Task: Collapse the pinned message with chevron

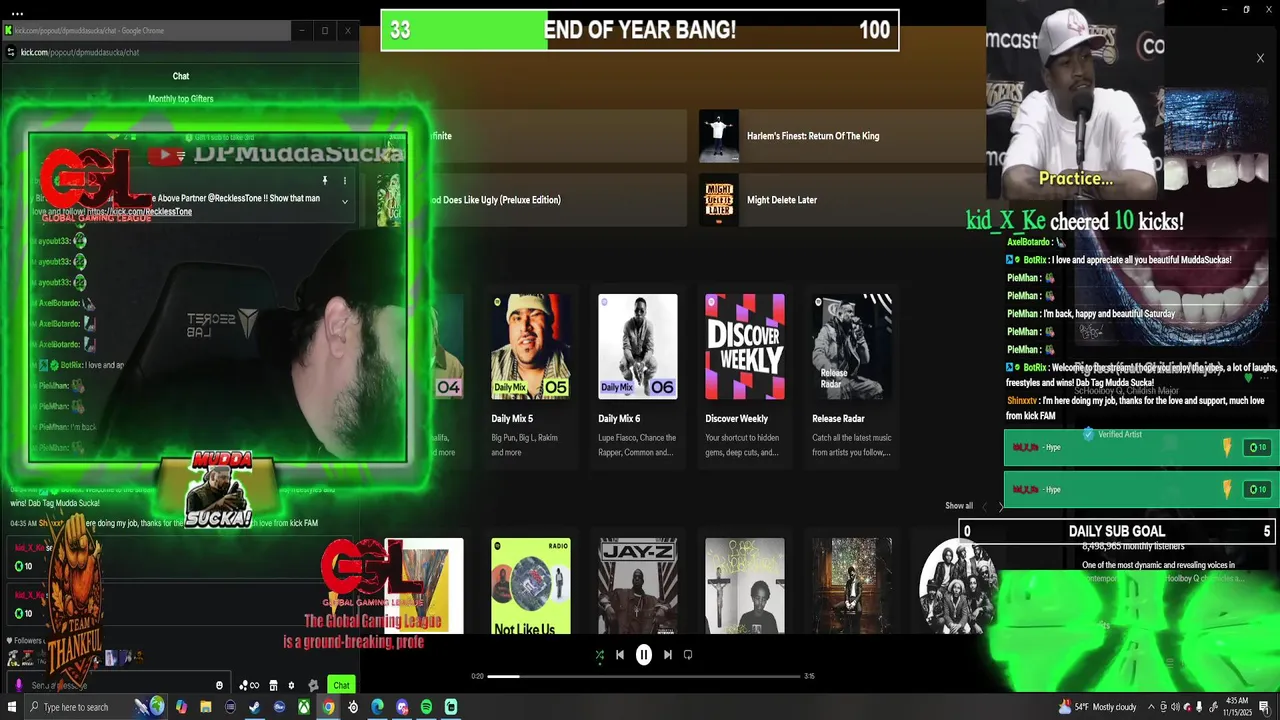Action: (344, 201)
